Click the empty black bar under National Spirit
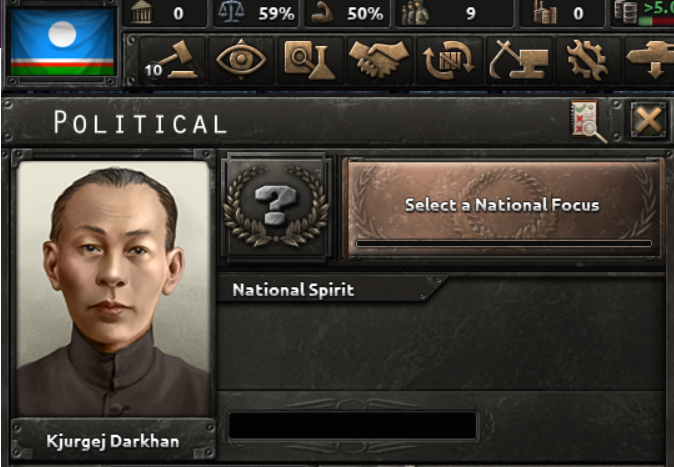 tap(352, 426)
